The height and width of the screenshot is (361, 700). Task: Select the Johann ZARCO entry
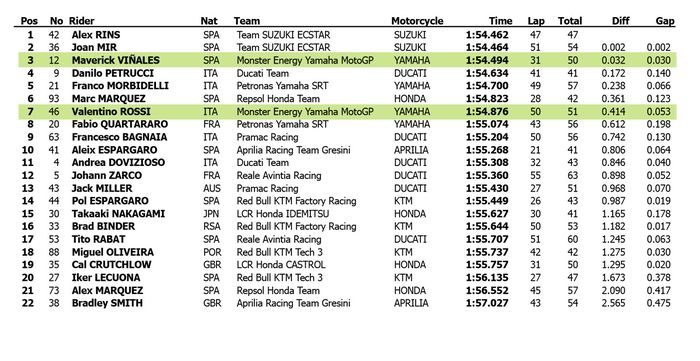click(107, 175)
